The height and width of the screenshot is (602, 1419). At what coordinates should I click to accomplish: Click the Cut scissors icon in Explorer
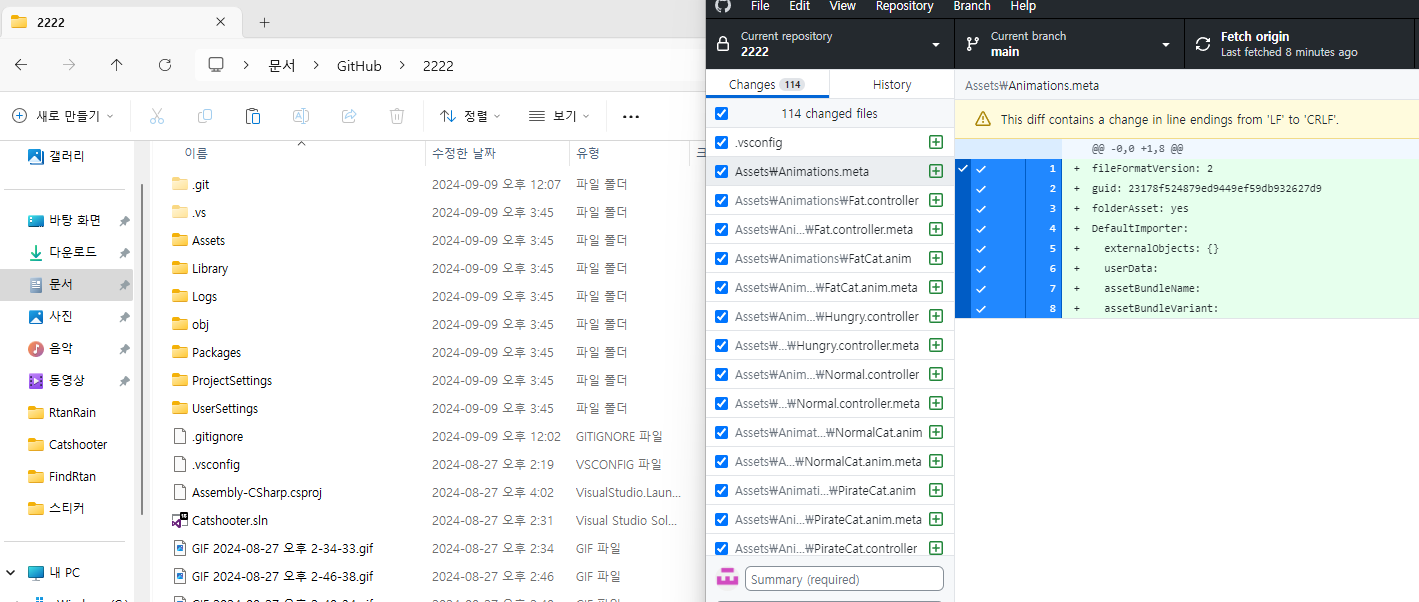click(x=157, y=116)
